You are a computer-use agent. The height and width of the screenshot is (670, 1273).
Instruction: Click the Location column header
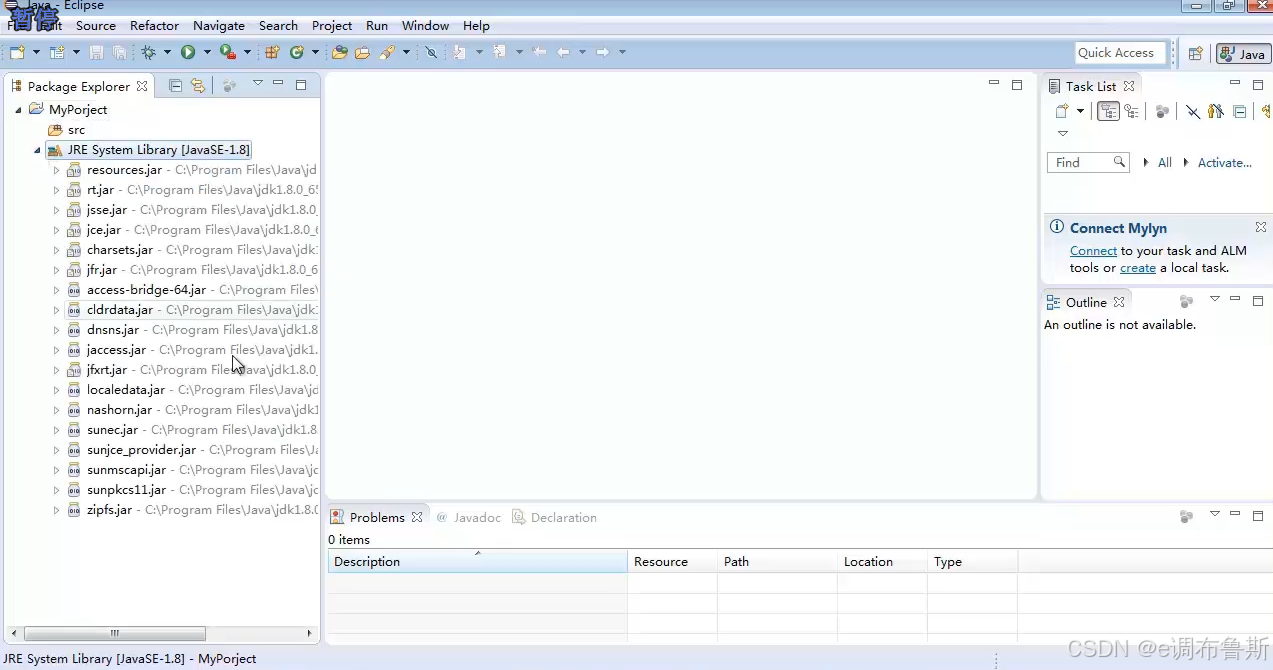tap(882, 561)
